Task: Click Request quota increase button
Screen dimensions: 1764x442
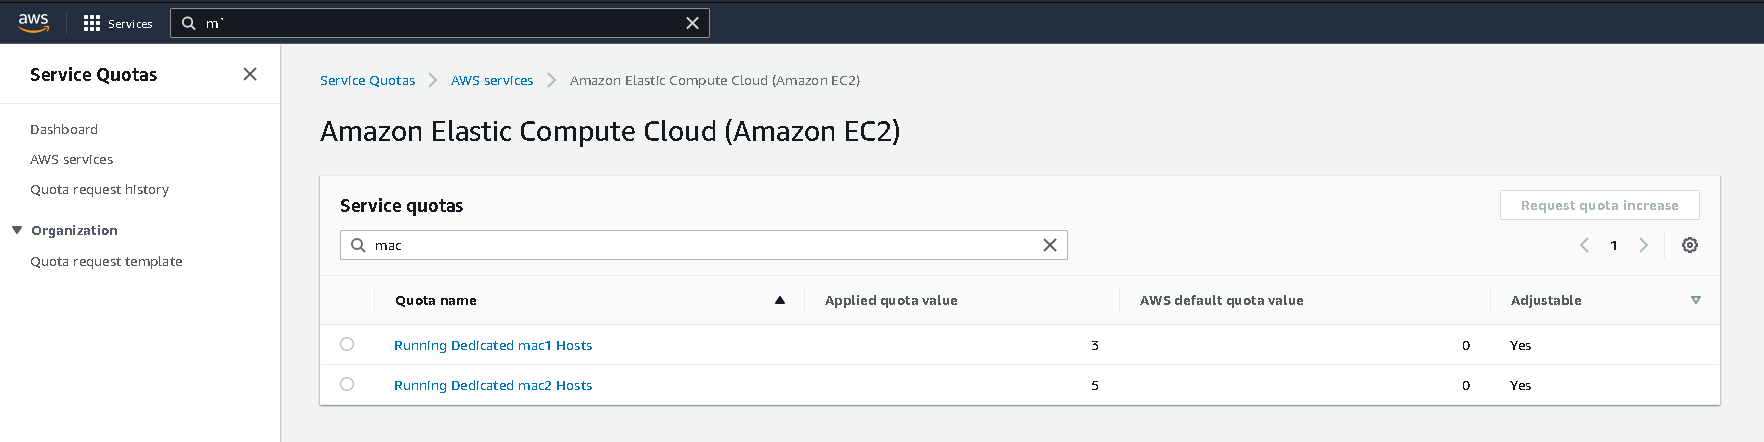Action: (x=1599, y=205)
